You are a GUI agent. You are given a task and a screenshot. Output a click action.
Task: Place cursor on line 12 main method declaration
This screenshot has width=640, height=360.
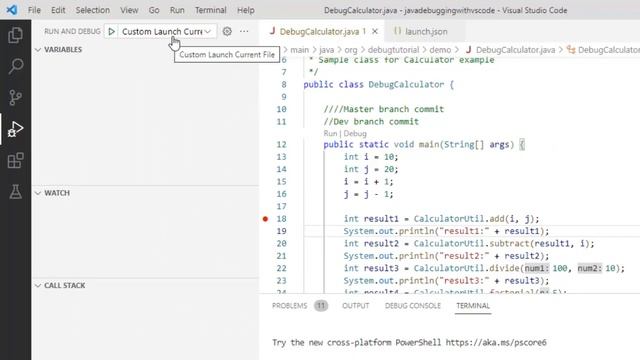click(x=424, y=144)
